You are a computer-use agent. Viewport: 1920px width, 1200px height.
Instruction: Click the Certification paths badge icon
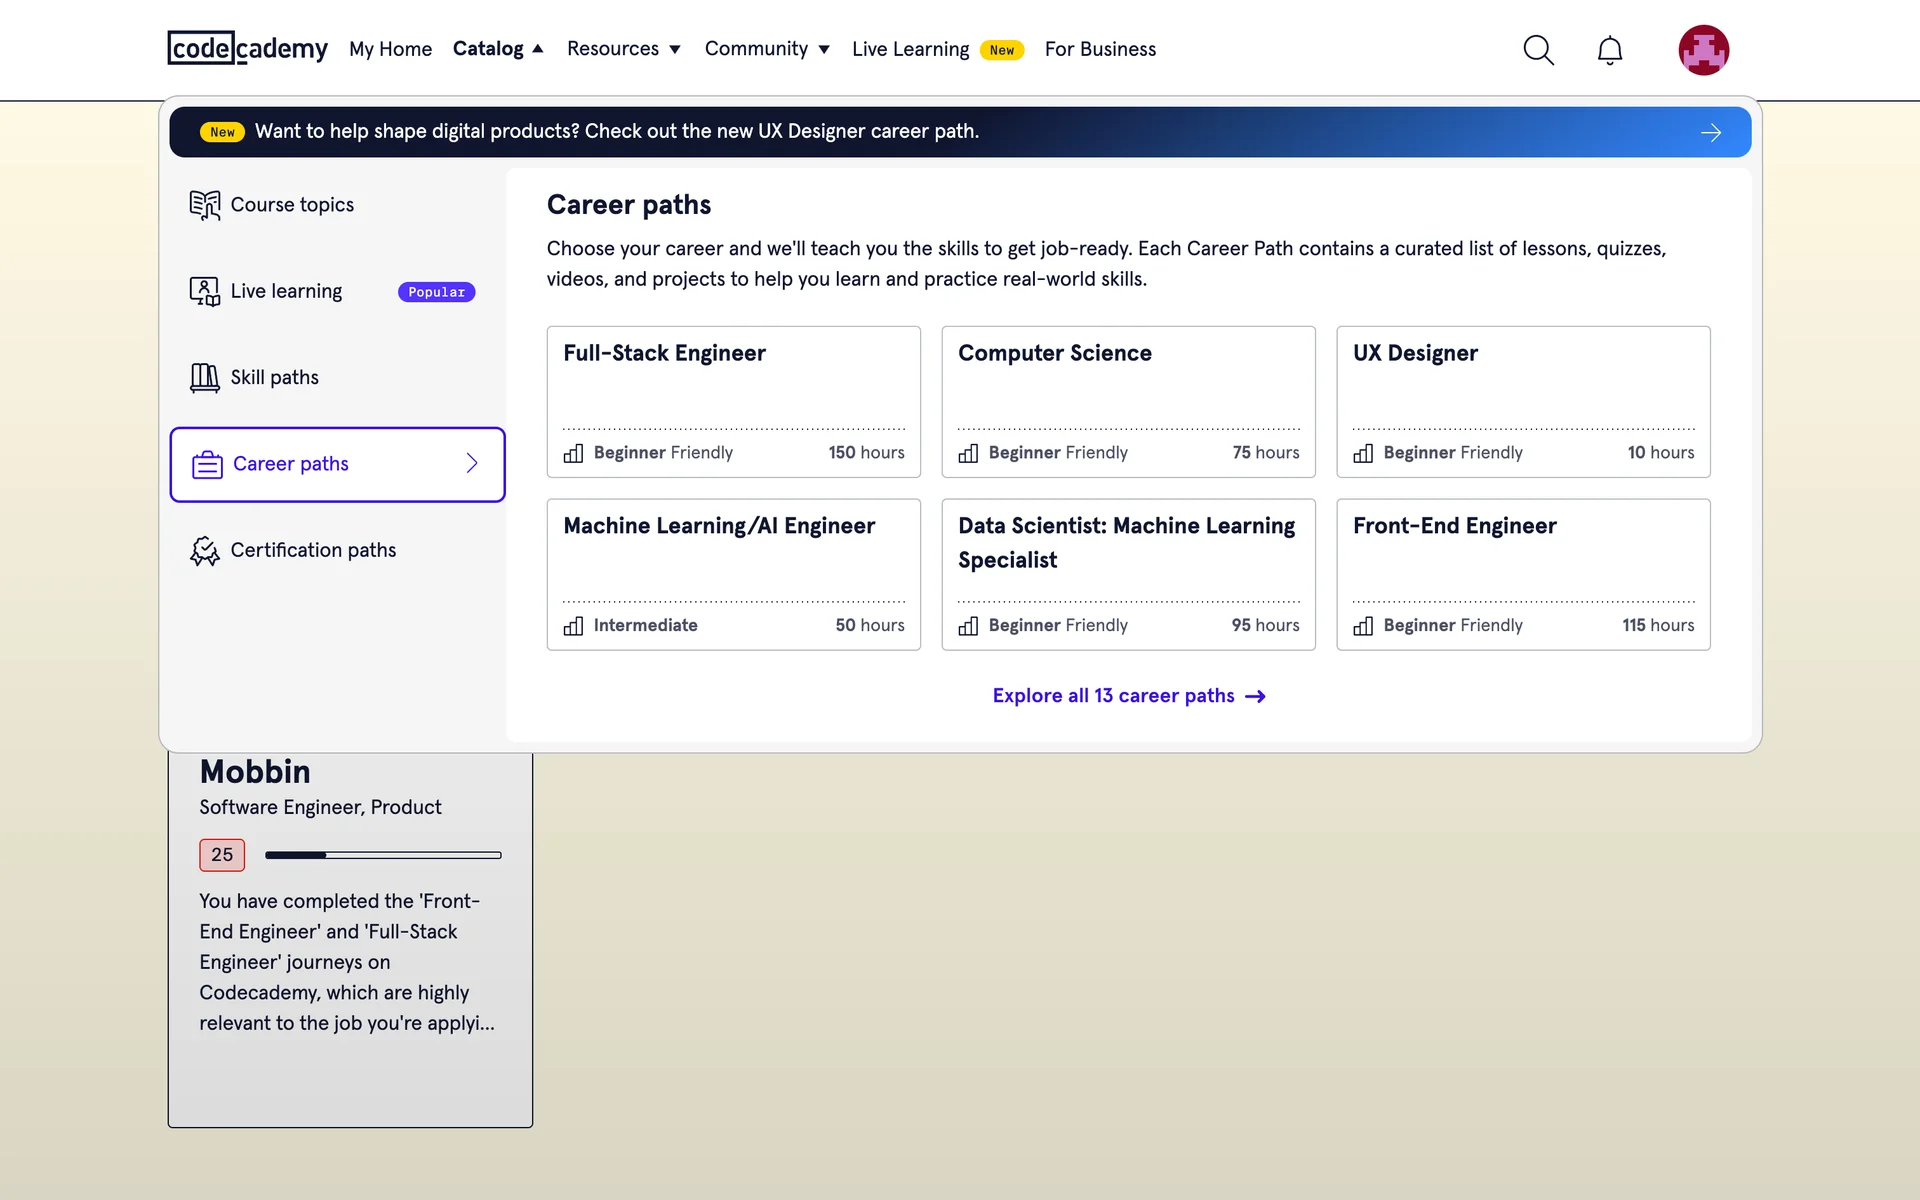pyautogui.click(x=205, y=551)
